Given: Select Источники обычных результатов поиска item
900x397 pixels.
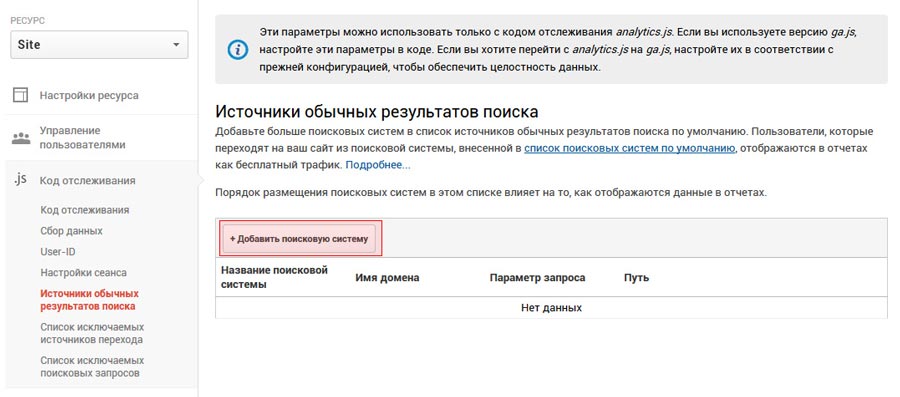Looking at the screenshot, I should [90, 299].
